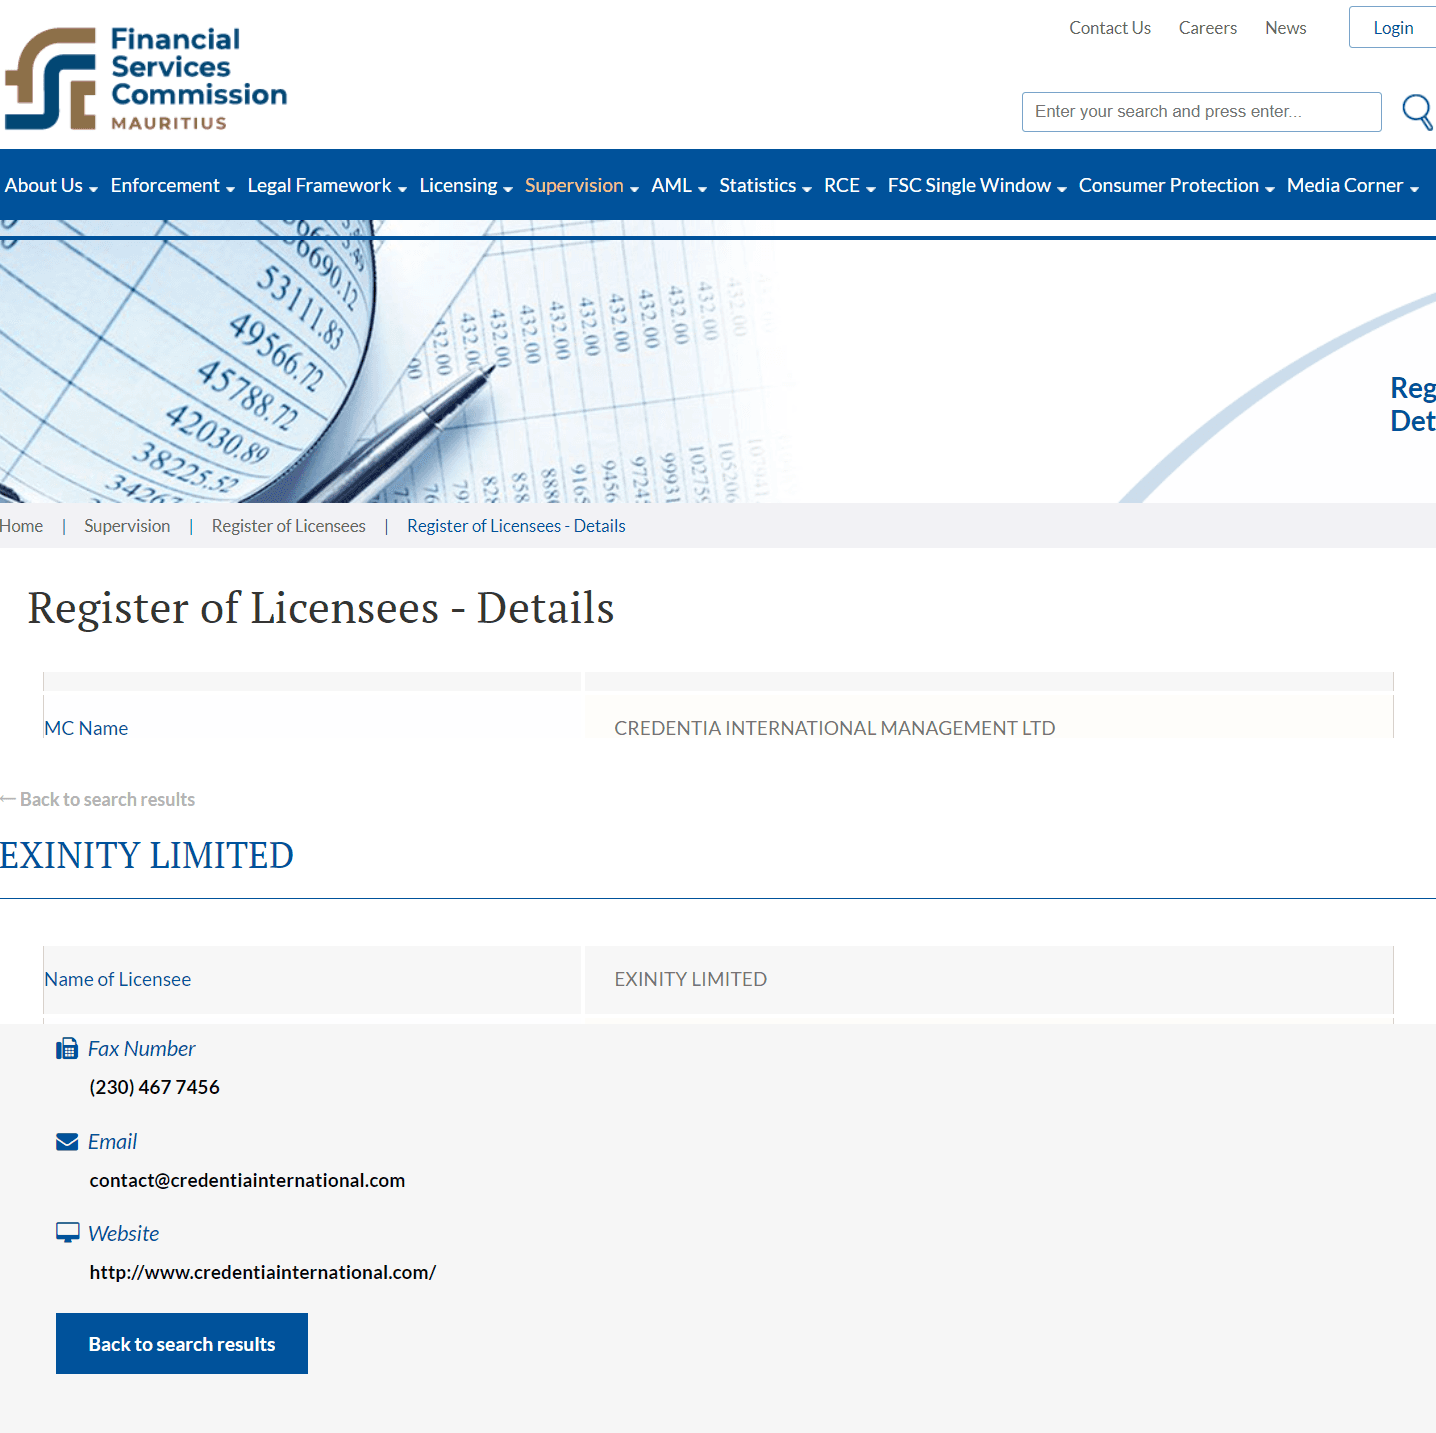
Task: Click Register of Licensees - Details breadcrumb
Action: point(516,526)
